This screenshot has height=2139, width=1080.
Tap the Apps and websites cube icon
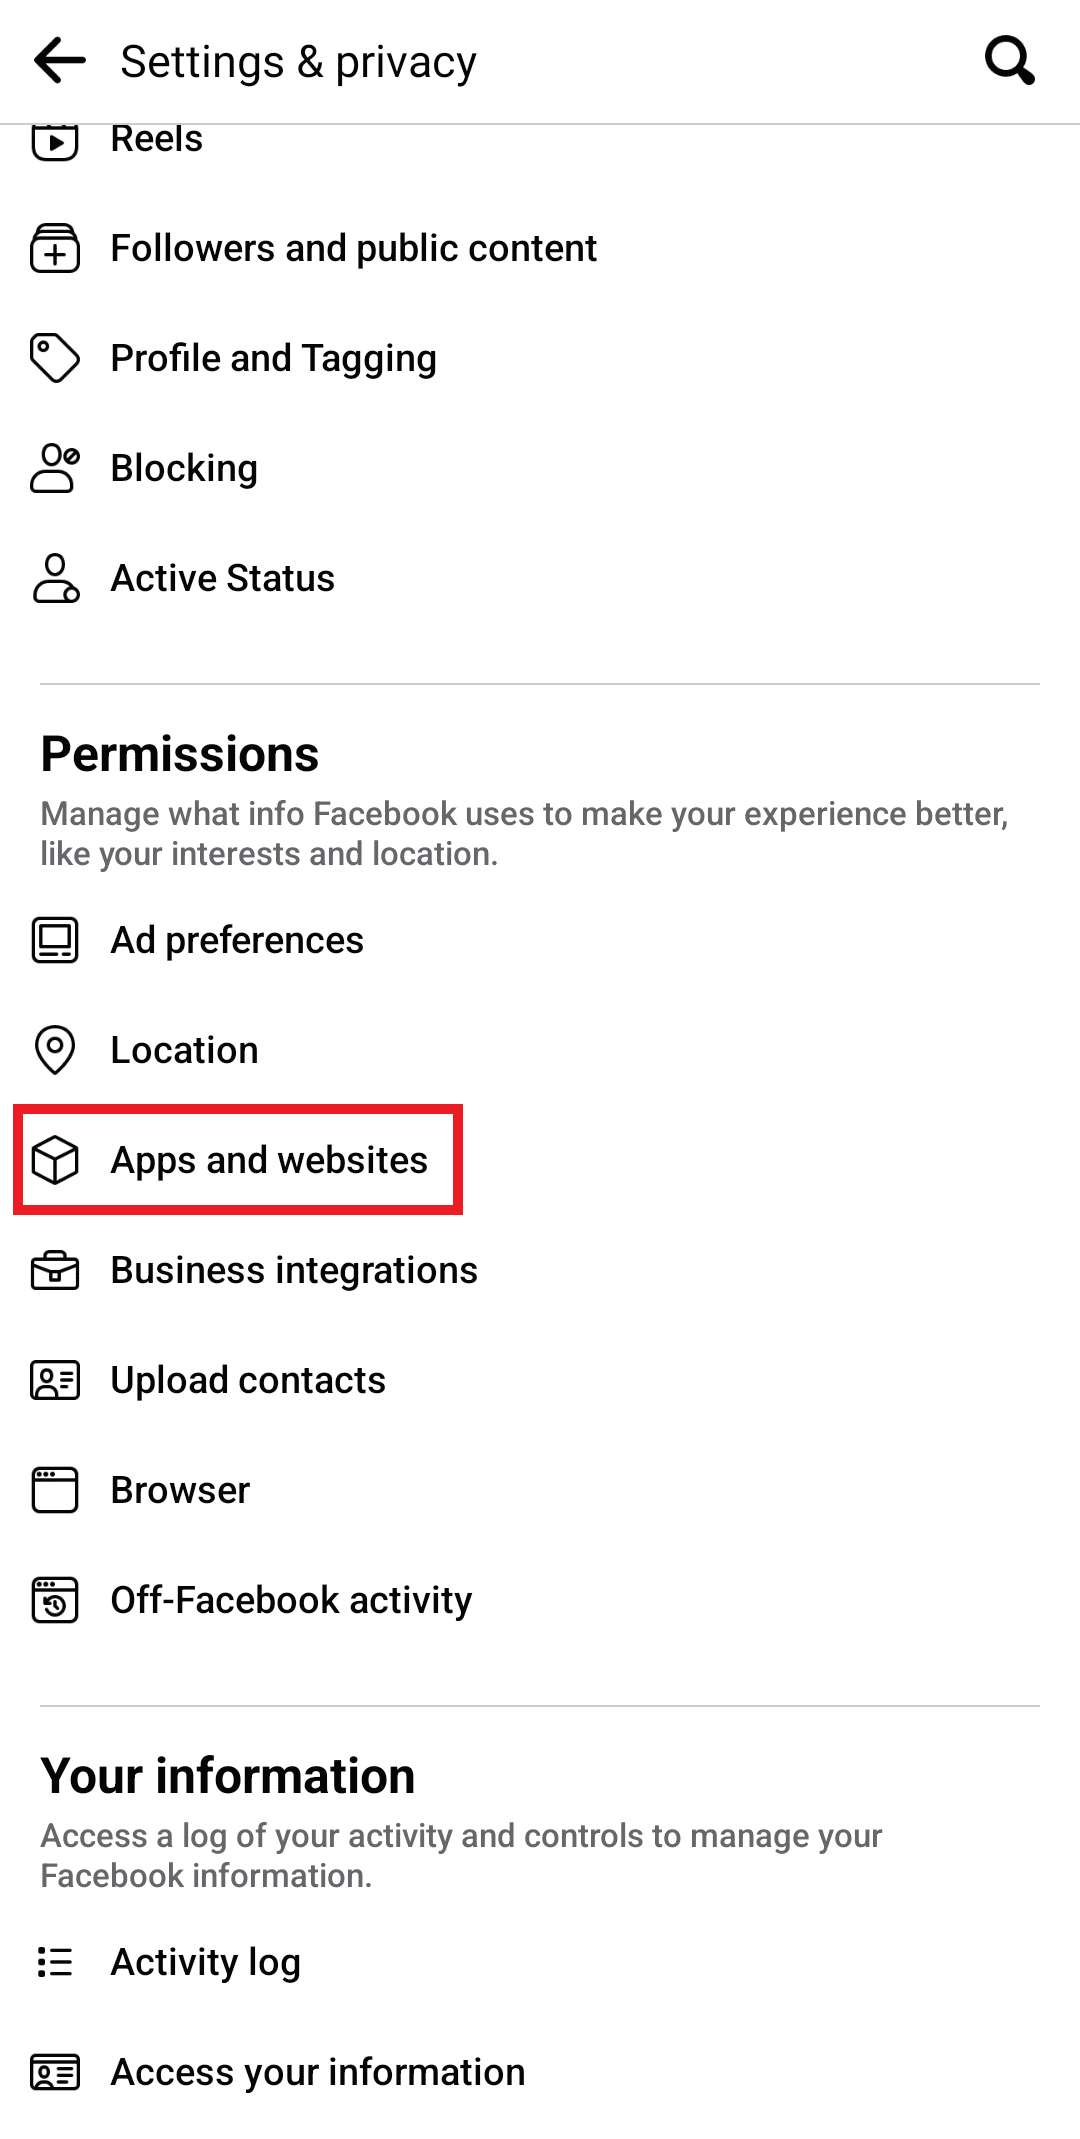(55, 1160)
